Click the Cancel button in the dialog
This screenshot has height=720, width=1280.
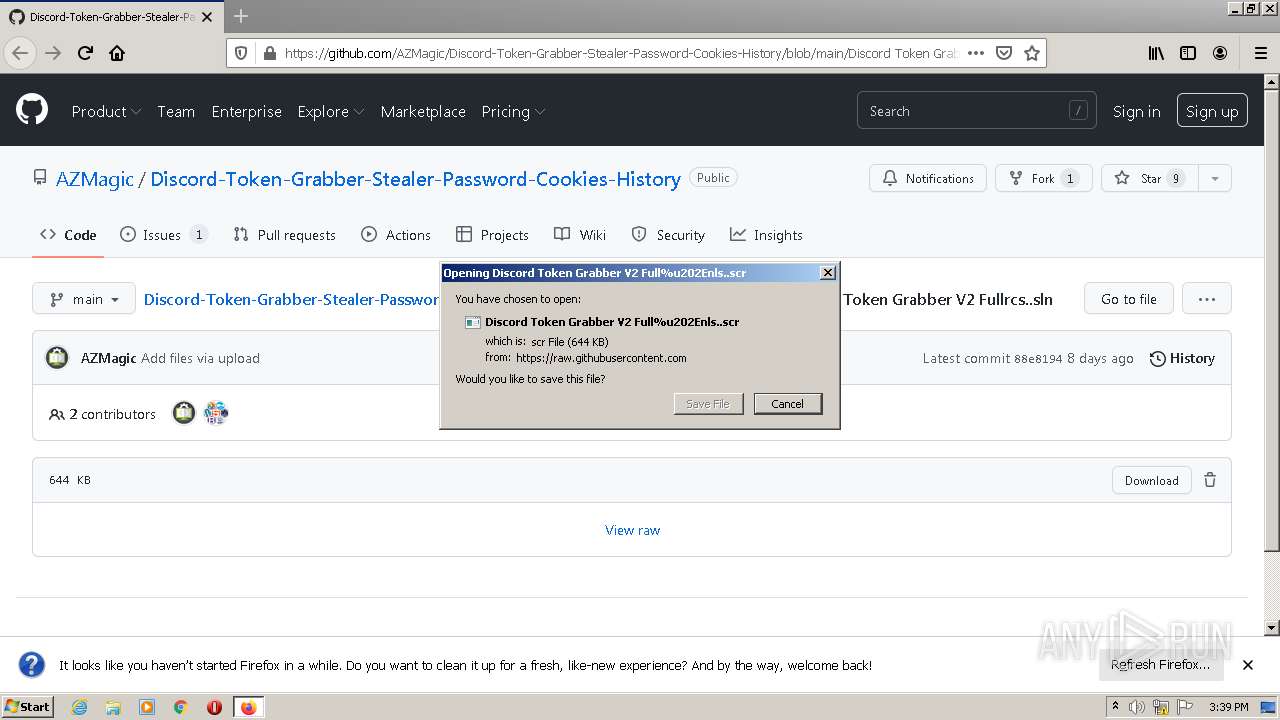pos(788,404)
